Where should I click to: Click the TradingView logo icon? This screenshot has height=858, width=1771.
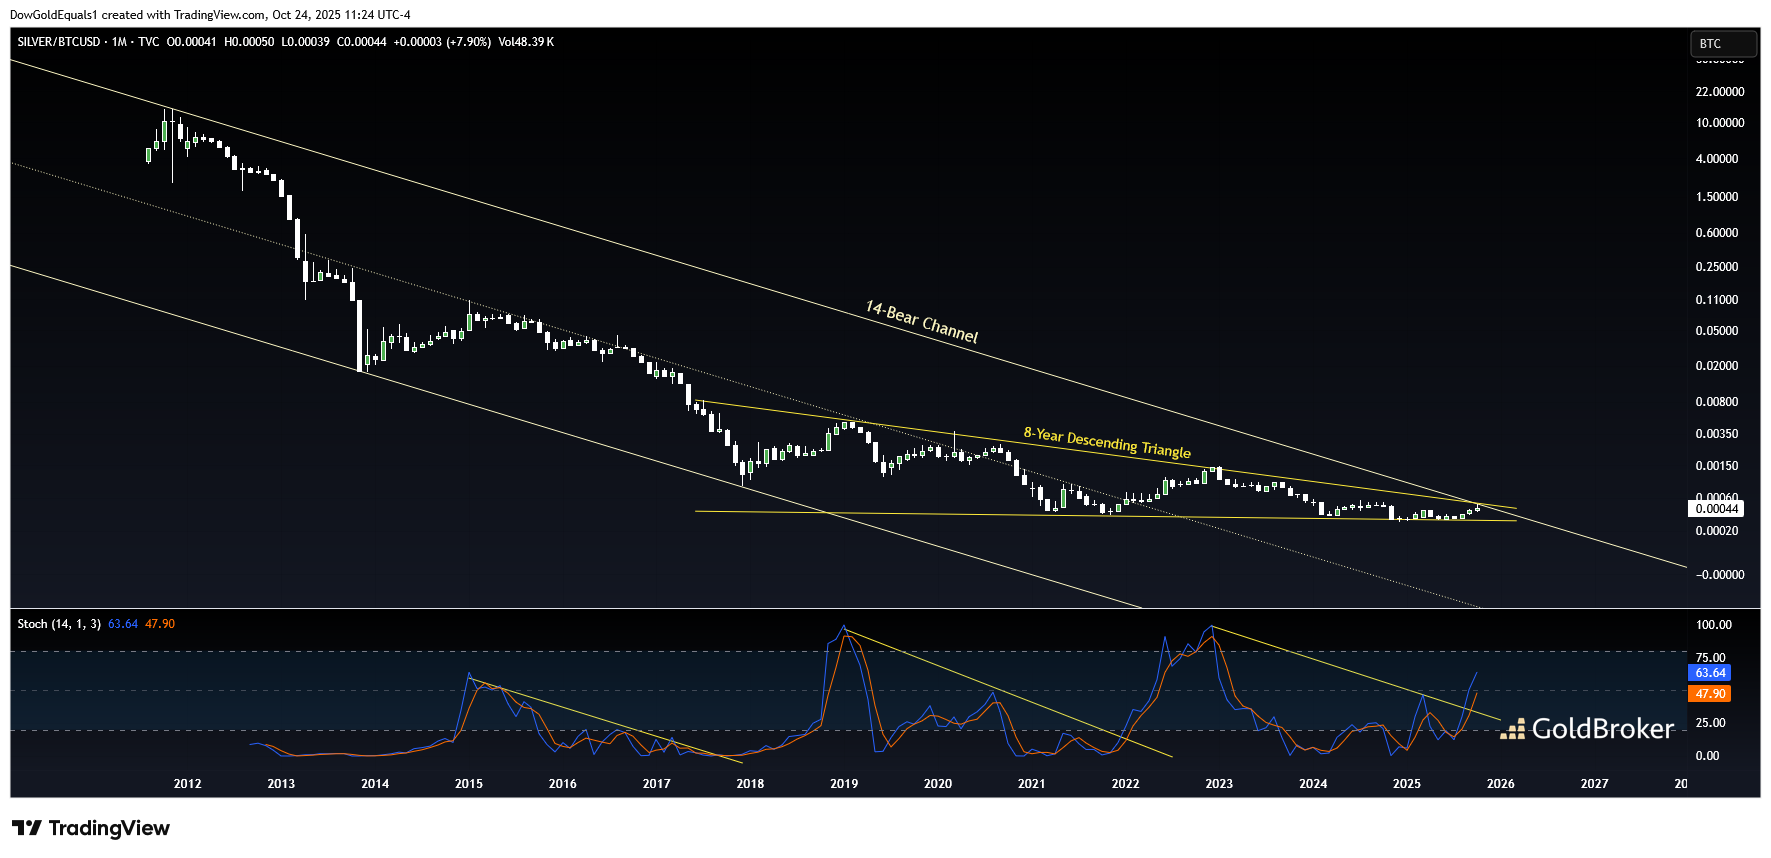[x=27, y=828]
